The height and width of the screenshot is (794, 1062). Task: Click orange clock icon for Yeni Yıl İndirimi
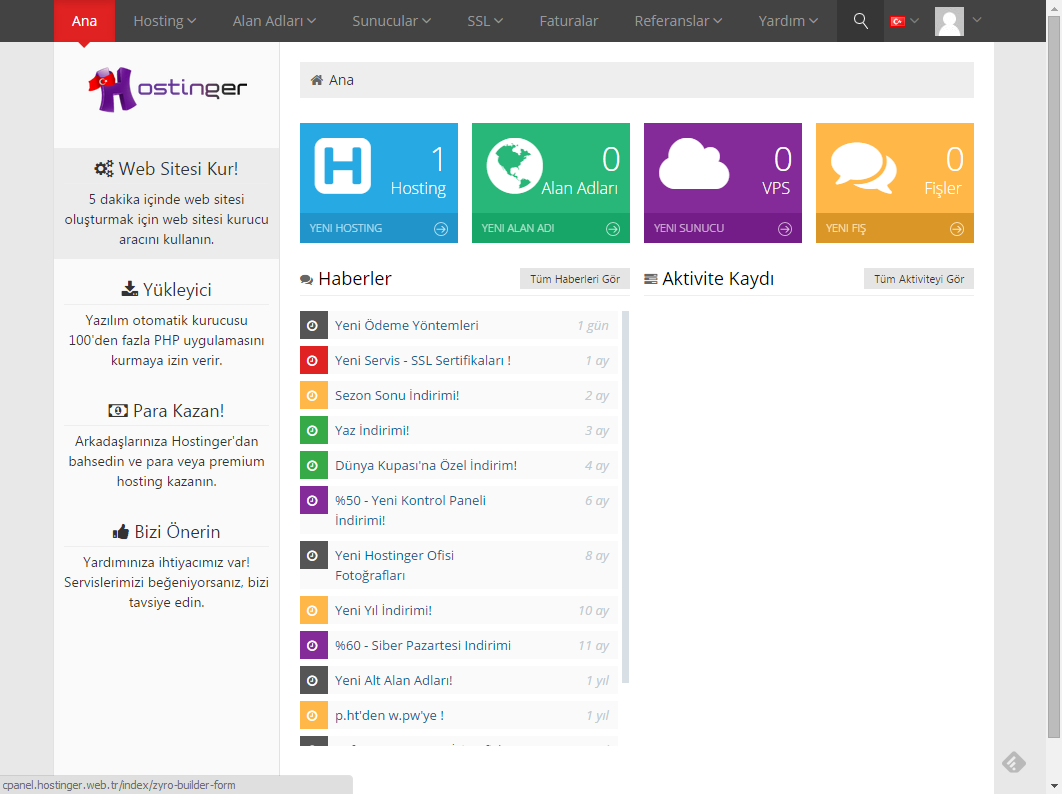click(314, 610)
